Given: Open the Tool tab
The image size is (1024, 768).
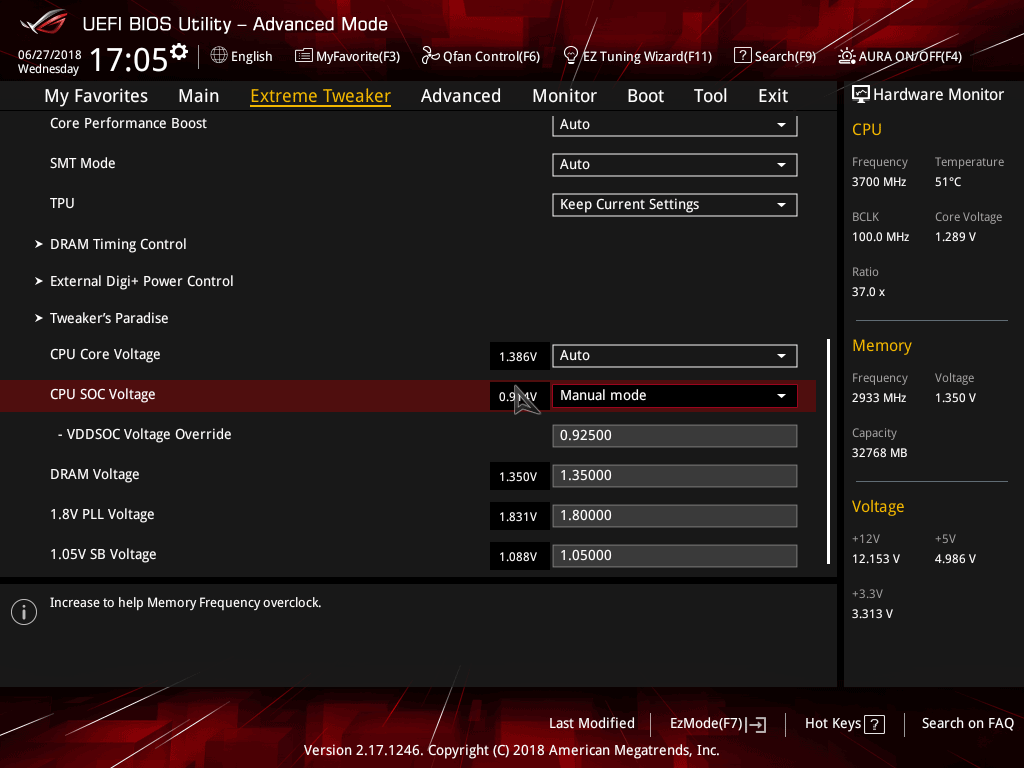Looking at the screenshot, I should [710, 96].
